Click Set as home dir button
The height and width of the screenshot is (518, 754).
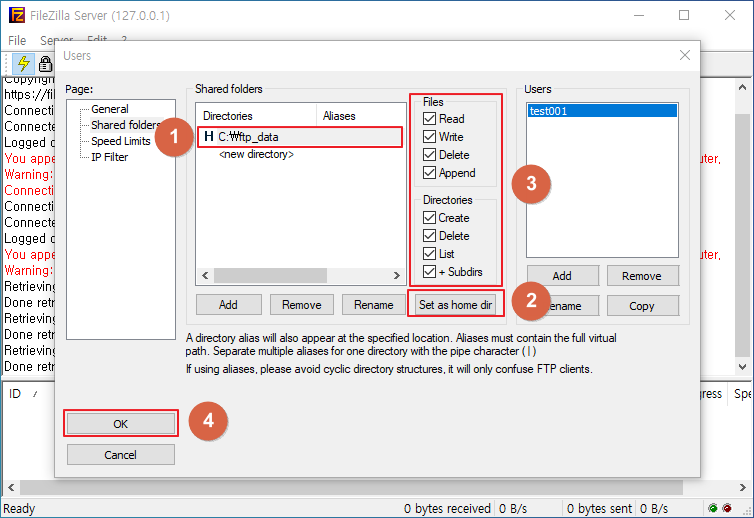(455, 305)
